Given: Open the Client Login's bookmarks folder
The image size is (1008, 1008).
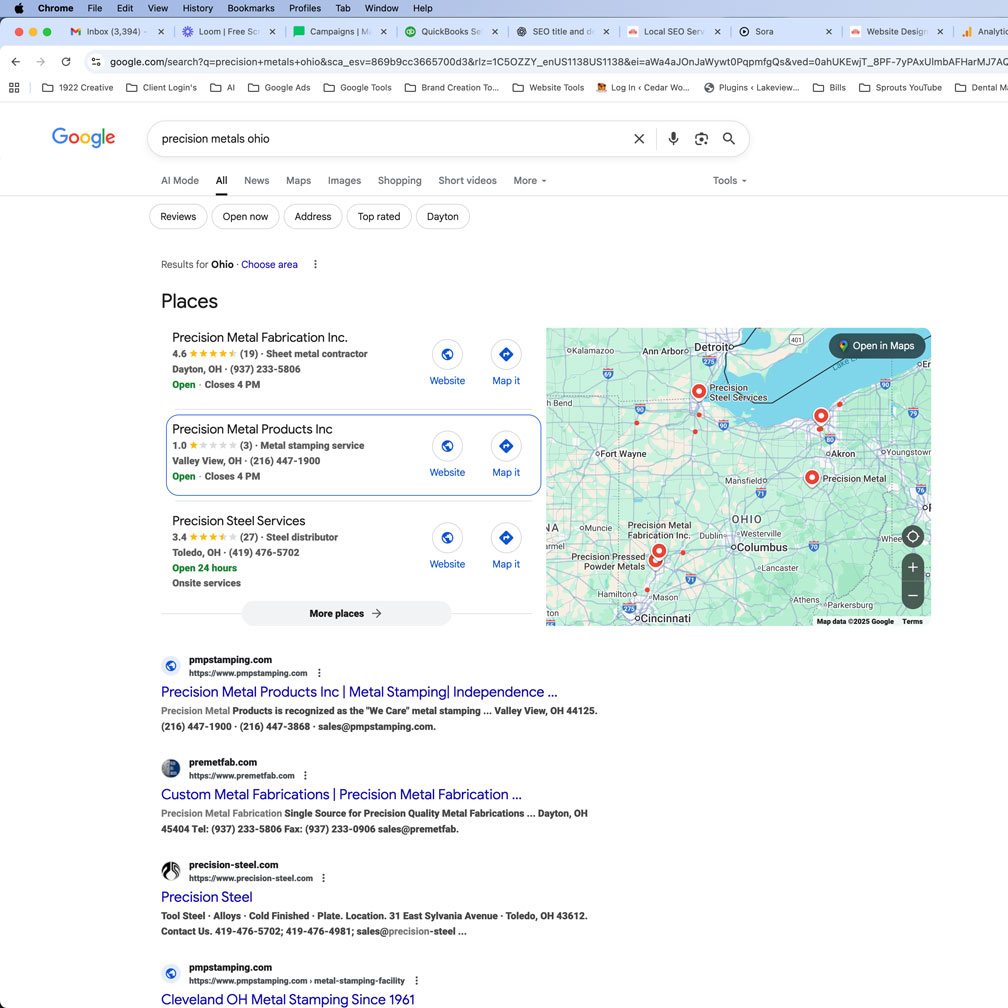Looking at the screenshot, I should coord(161,87).
